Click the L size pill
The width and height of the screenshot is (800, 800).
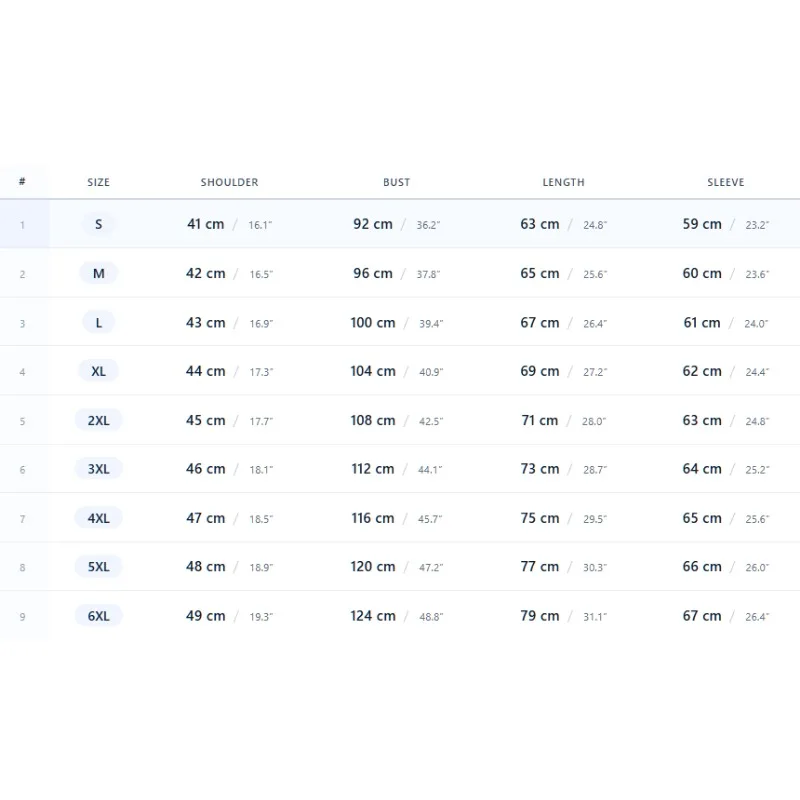pyautogui.click(x=98, y=322)
